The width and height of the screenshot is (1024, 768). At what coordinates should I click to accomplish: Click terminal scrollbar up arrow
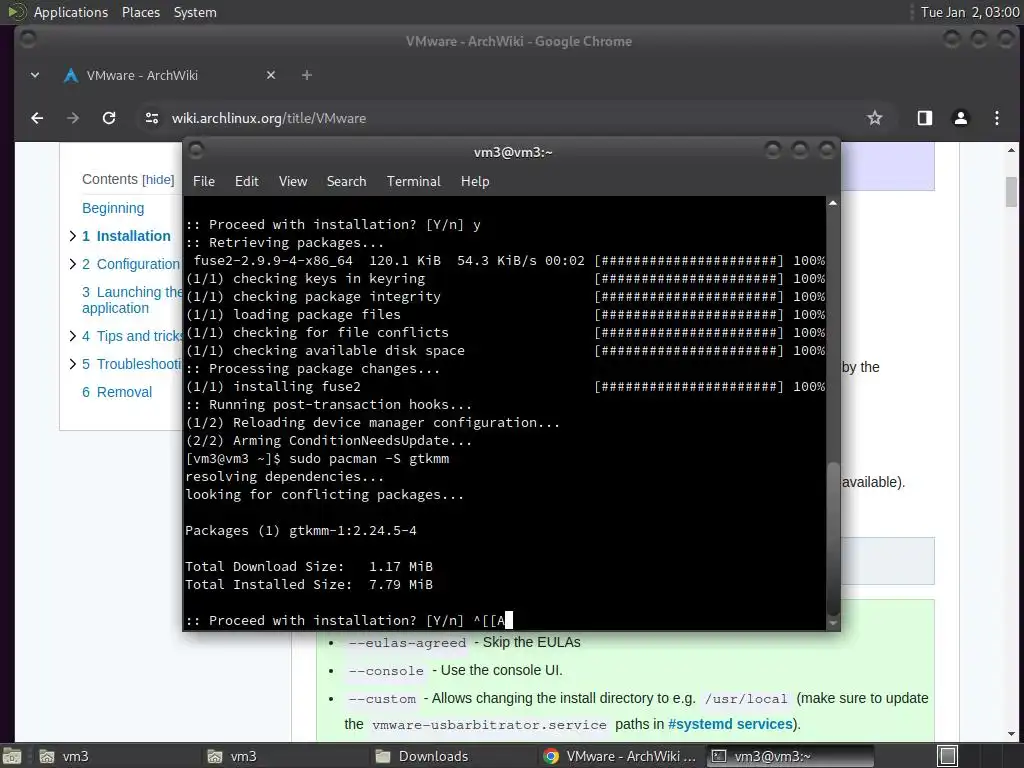click(833, 204)
